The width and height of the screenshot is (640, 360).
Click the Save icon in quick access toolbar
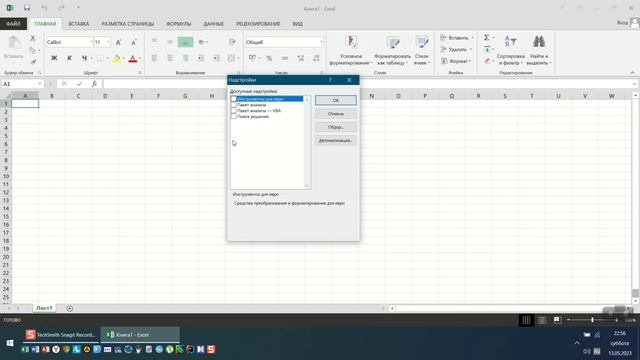pos(27,8)
